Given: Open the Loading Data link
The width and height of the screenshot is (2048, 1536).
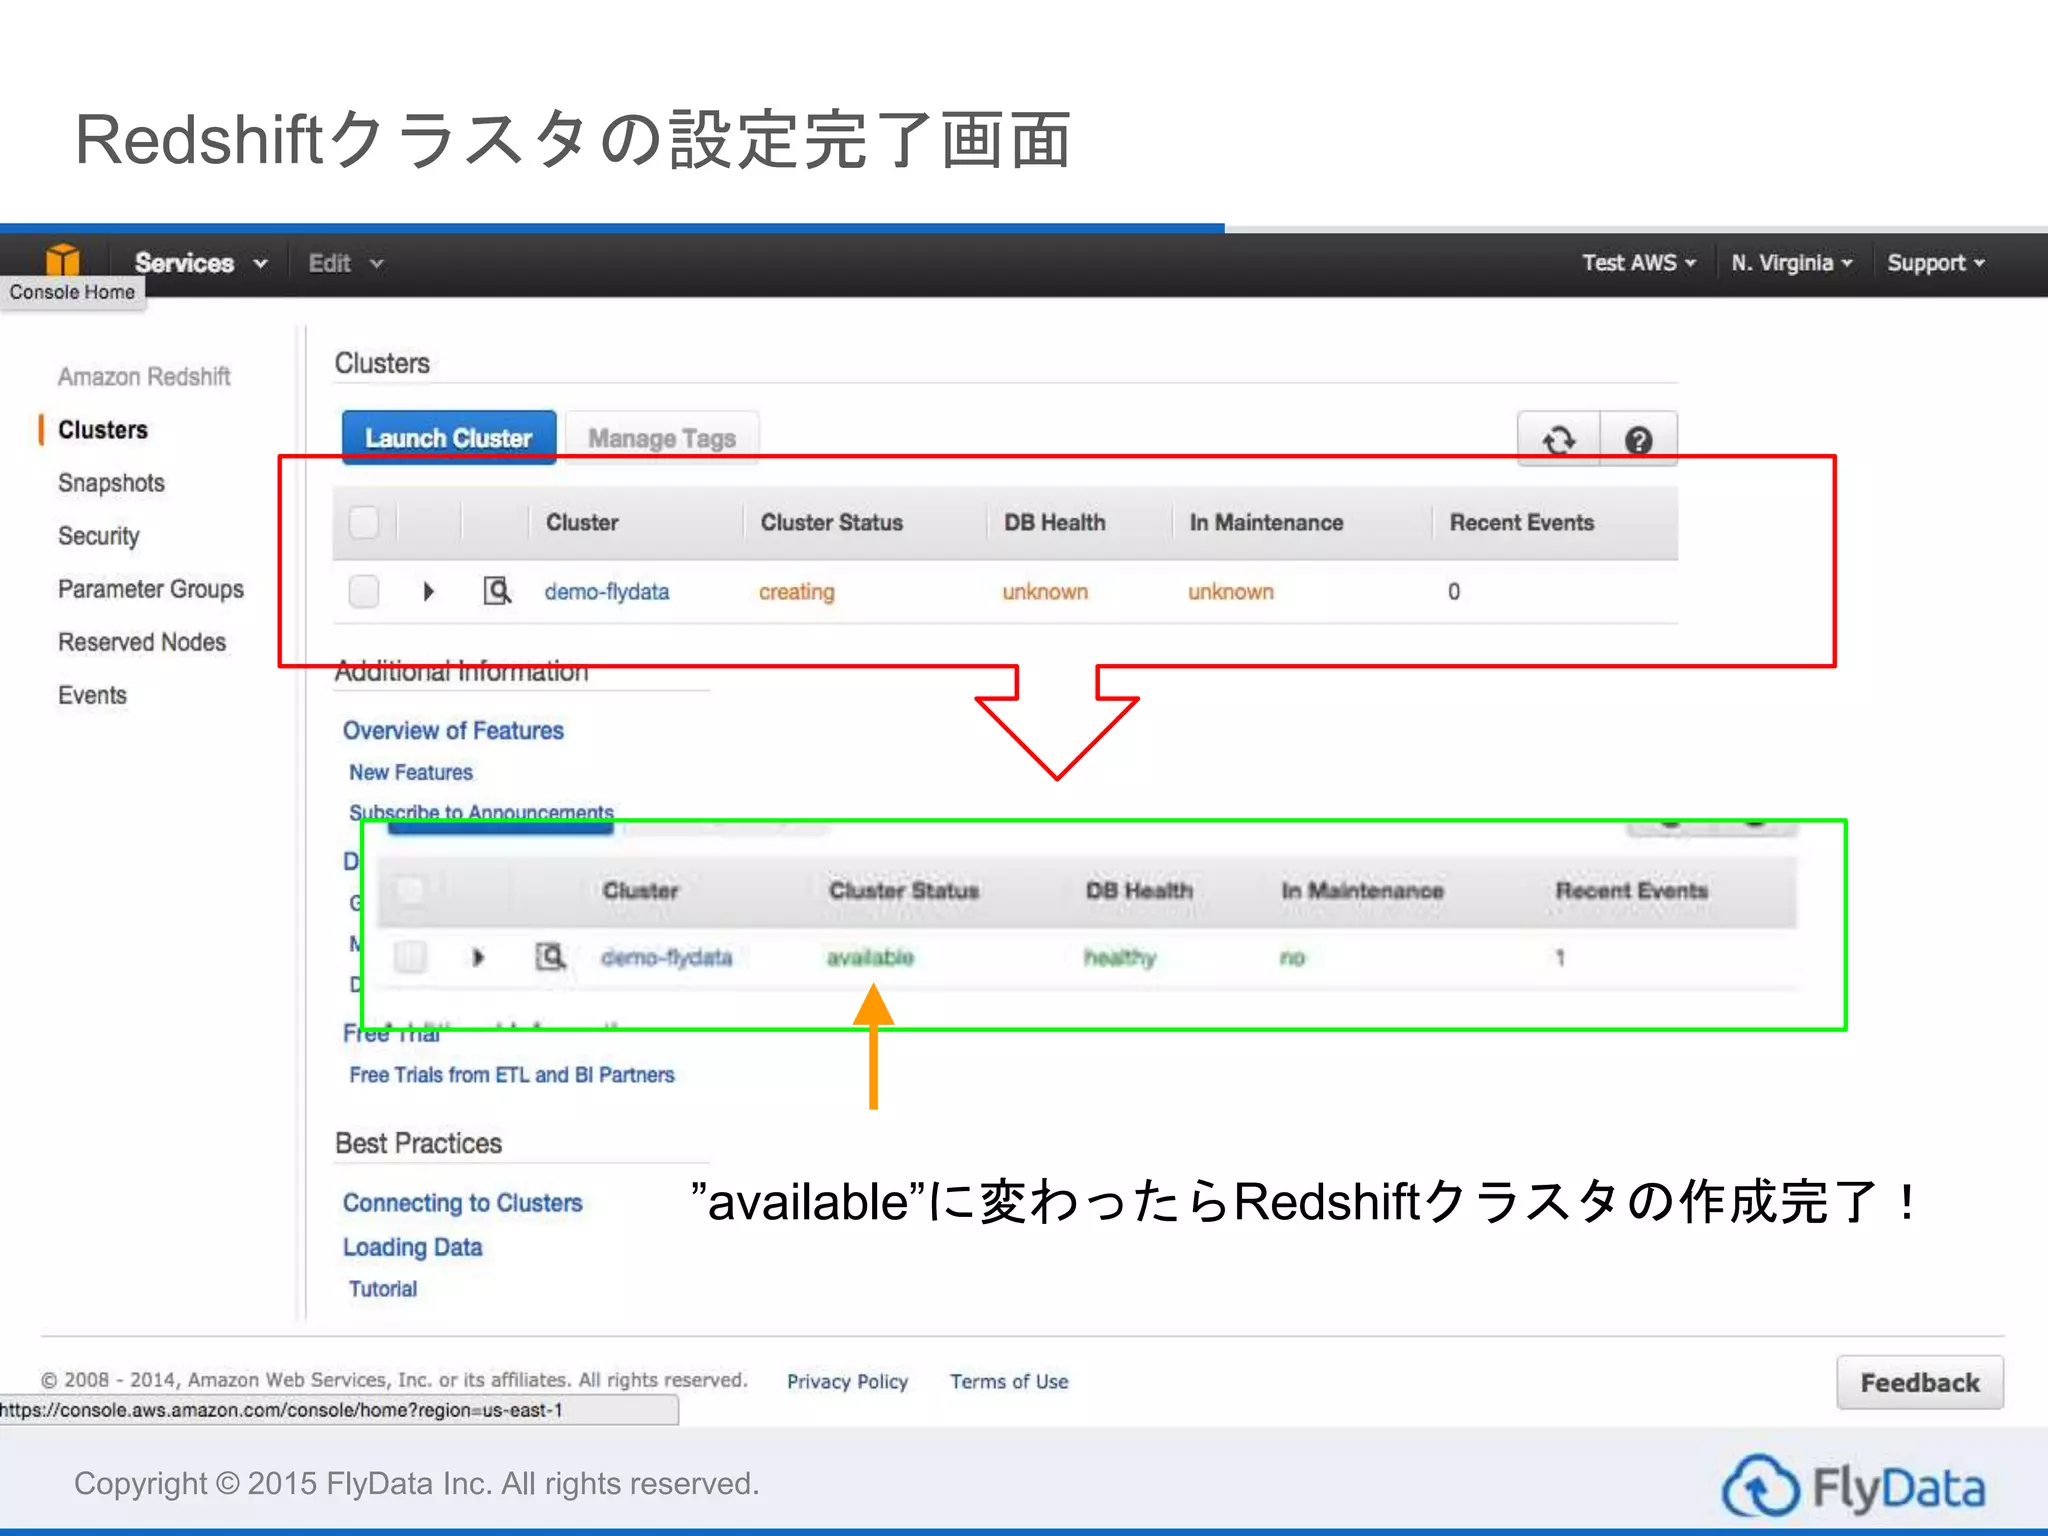Looking at the screenshot, I should [x=412, y=1247].
